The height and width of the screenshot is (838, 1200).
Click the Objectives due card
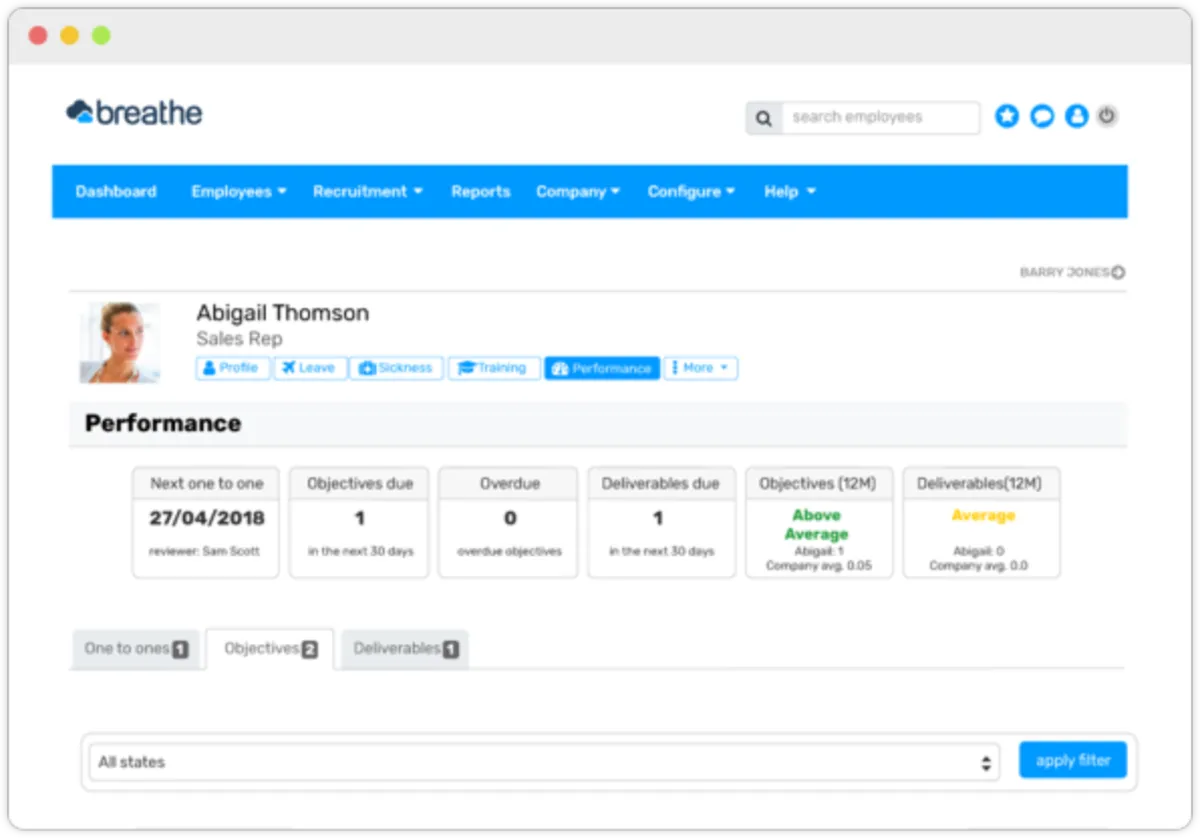pyautogui.click(x=360, y=522)
